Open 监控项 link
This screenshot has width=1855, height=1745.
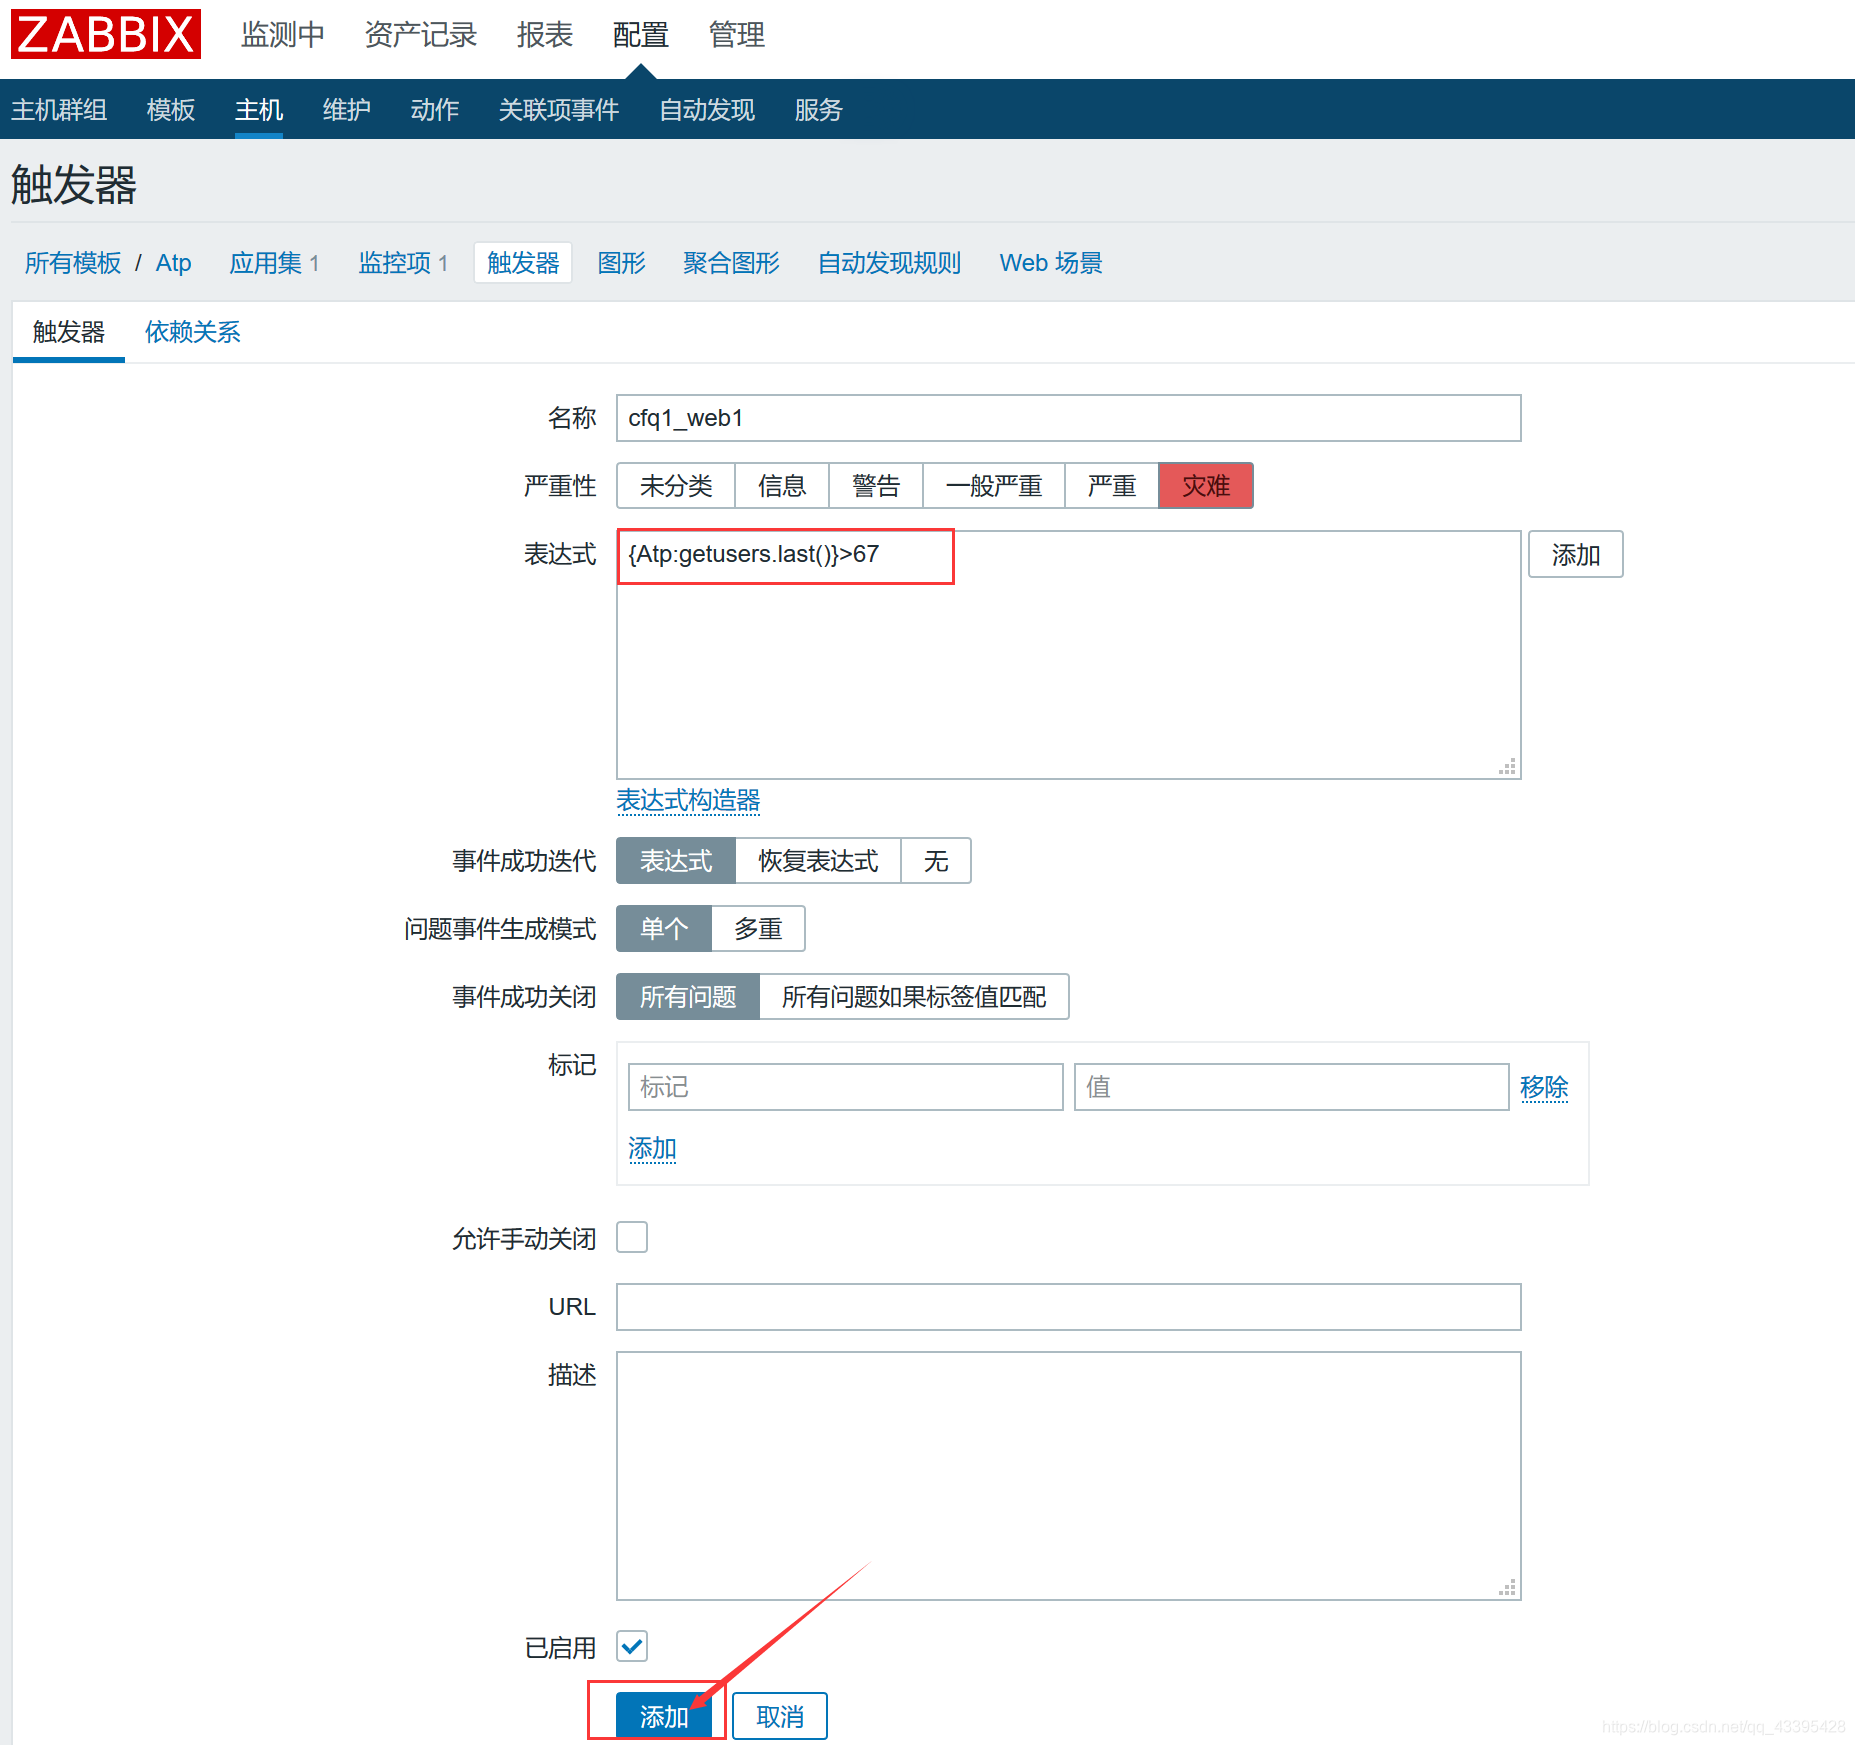pos(395,263)
